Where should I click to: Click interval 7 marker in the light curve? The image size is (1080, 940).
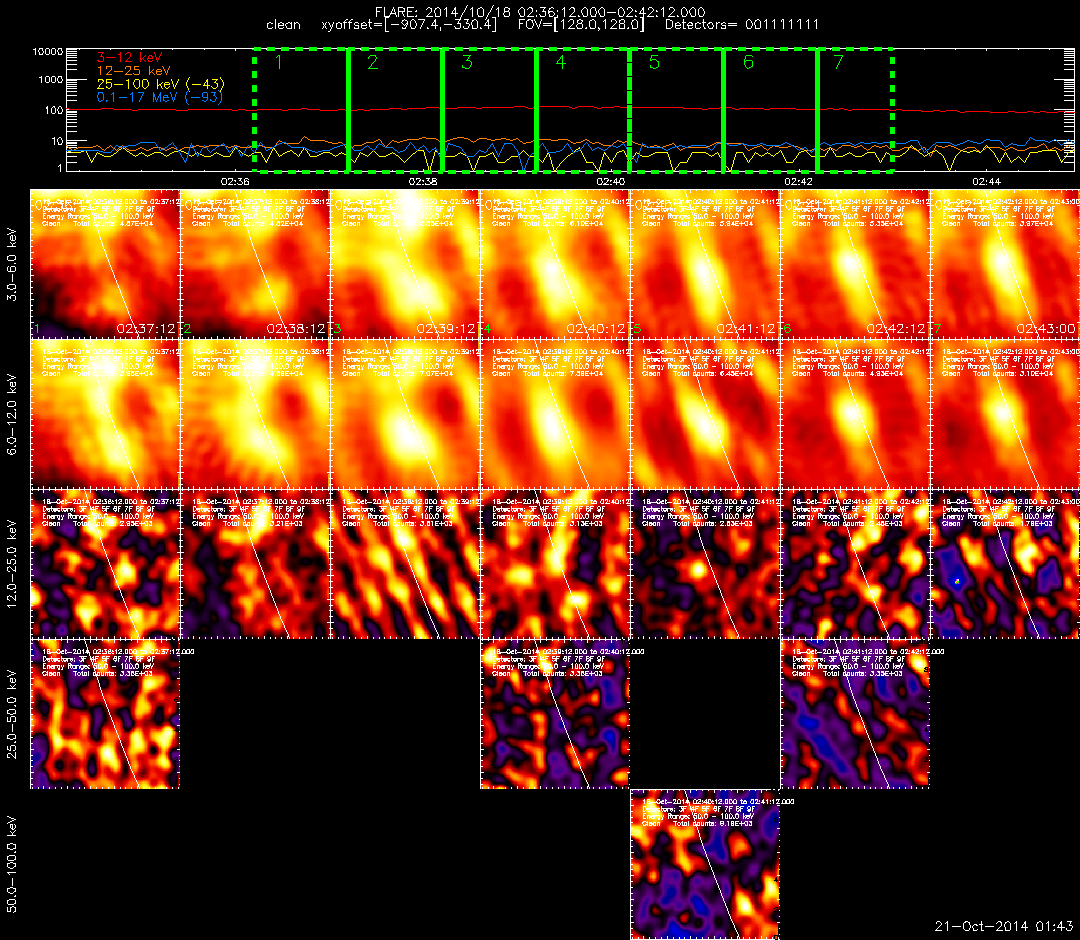point(838,63)
